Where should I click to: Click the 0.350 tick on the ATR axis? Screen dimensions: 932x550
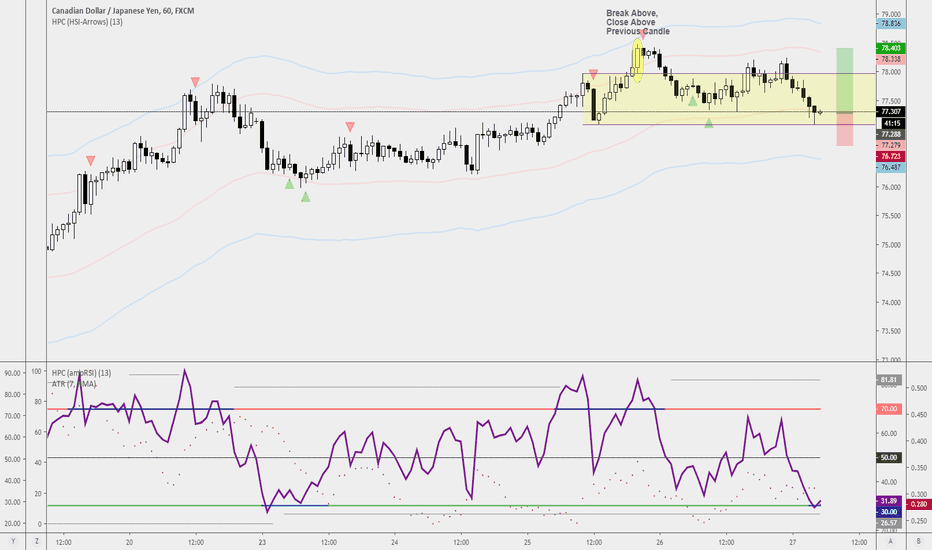918,468
